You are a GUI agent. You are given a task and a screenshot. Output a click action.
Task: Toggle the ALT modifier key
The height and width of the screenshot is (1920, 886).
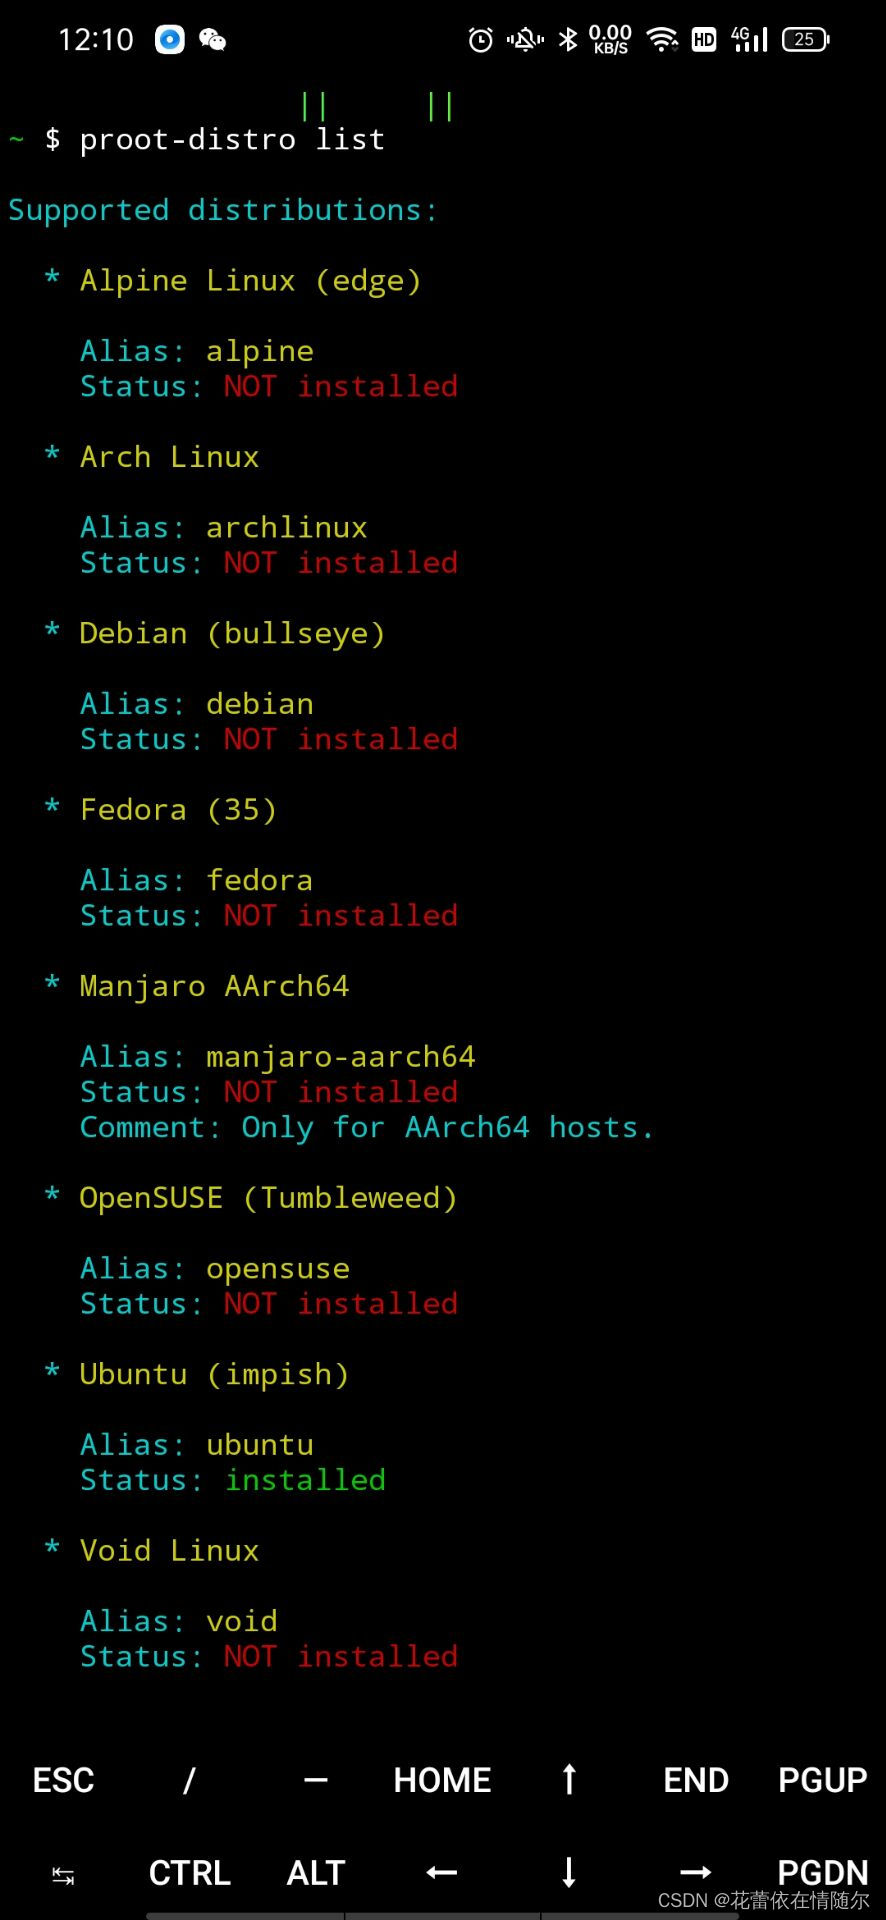(315, 1872)
